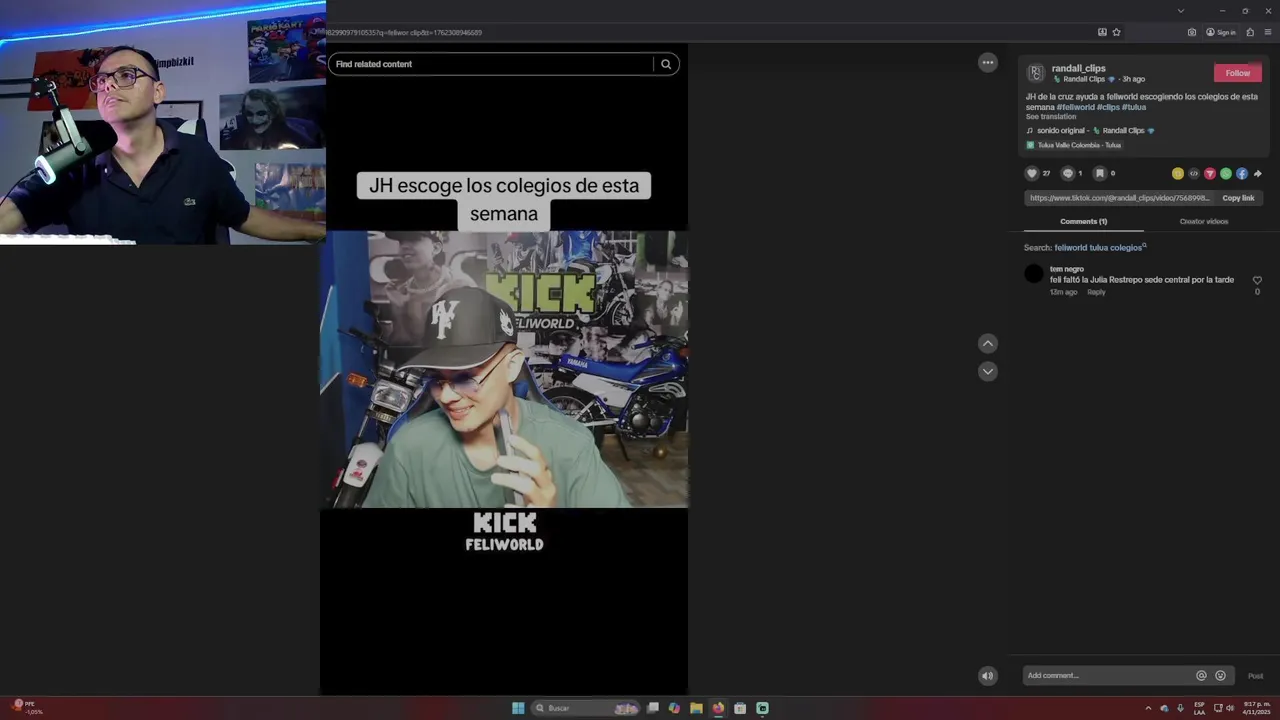Click the browser address bar
1280x720 pixels.
pyautogui.click(x=710, y=32)
